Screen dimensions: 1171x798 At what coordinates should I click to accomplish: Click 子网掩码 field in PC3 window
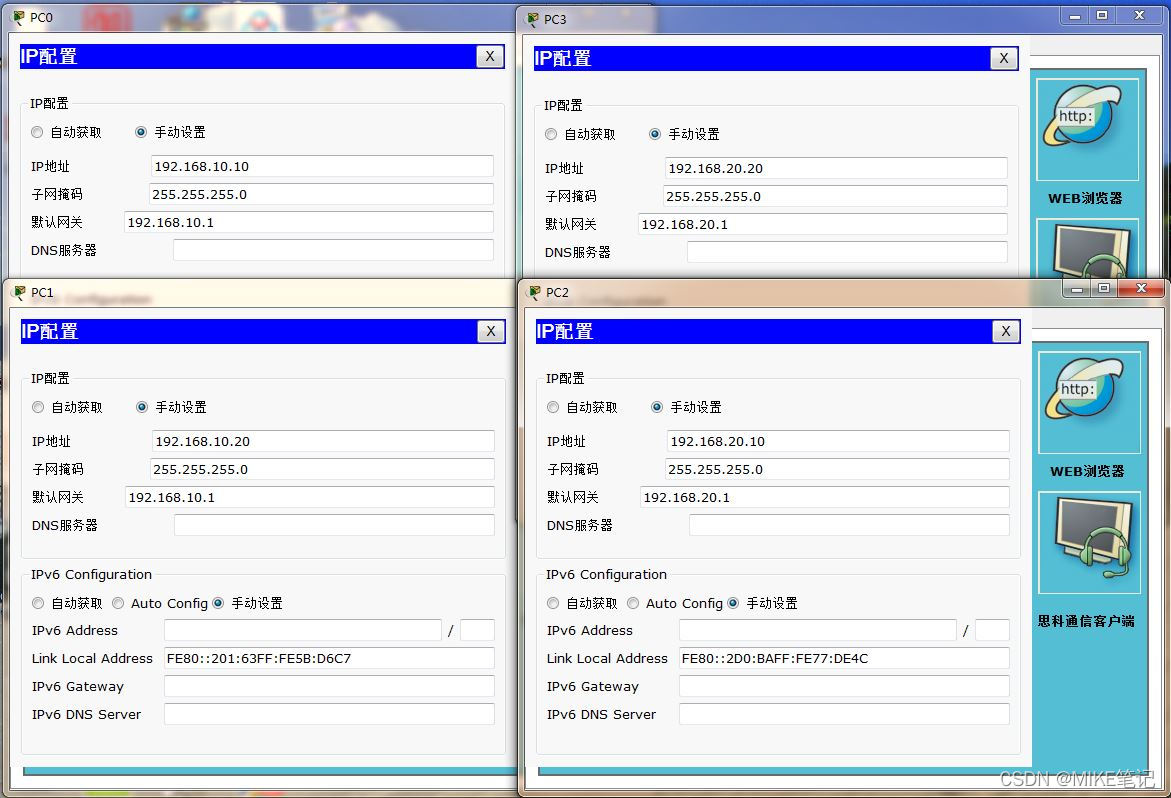tap(835, 196)
